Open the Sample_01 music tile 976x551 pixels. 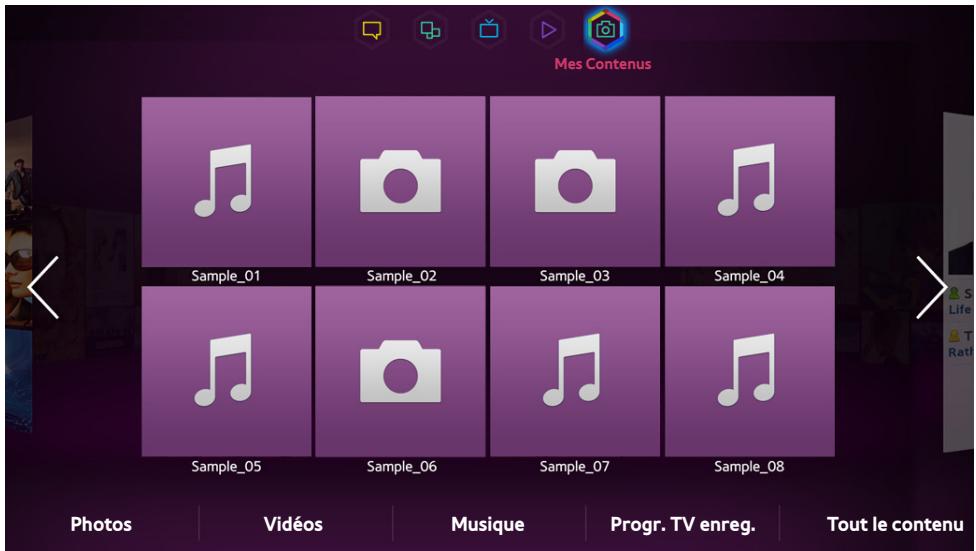pos(227,182)
